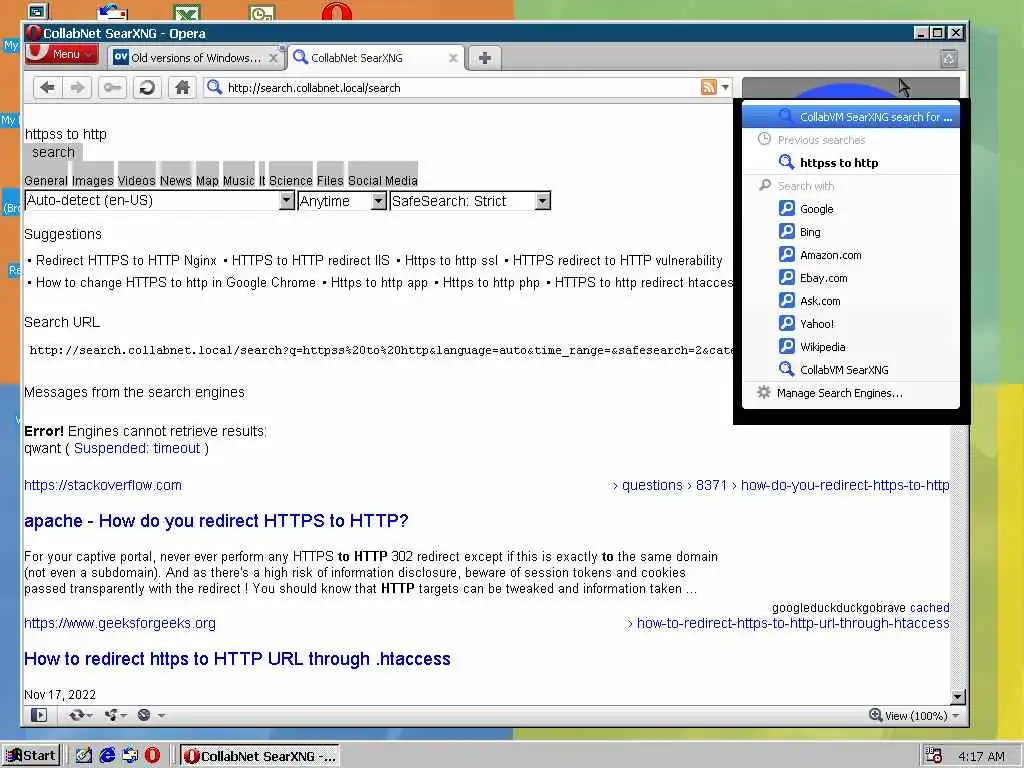Viewport: 1024px width, 768px height.
Task: Choose Ask.com in the search engine list
Action: 851,300
